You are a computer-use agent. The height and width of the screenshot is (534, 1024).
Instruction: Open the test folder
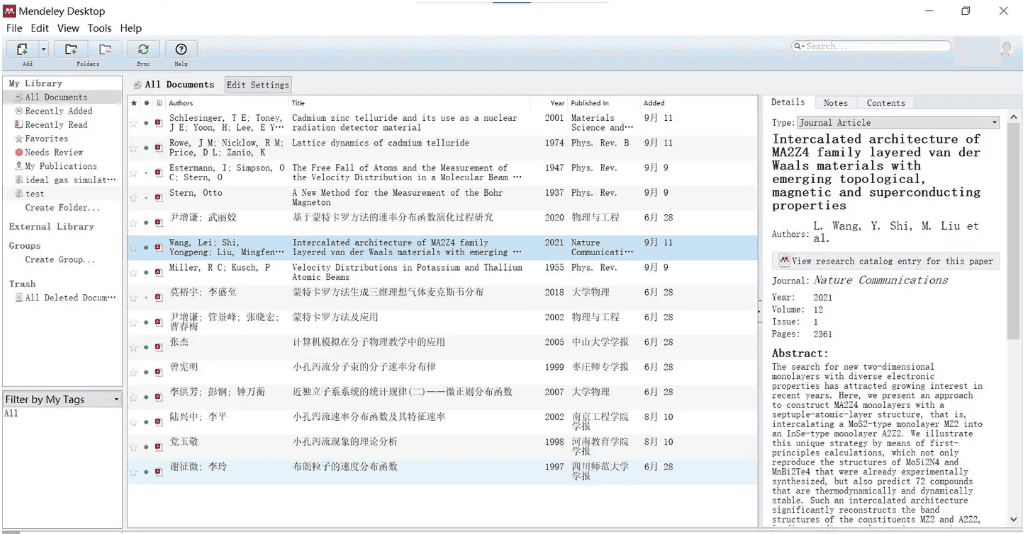click(x=35, y=194)
